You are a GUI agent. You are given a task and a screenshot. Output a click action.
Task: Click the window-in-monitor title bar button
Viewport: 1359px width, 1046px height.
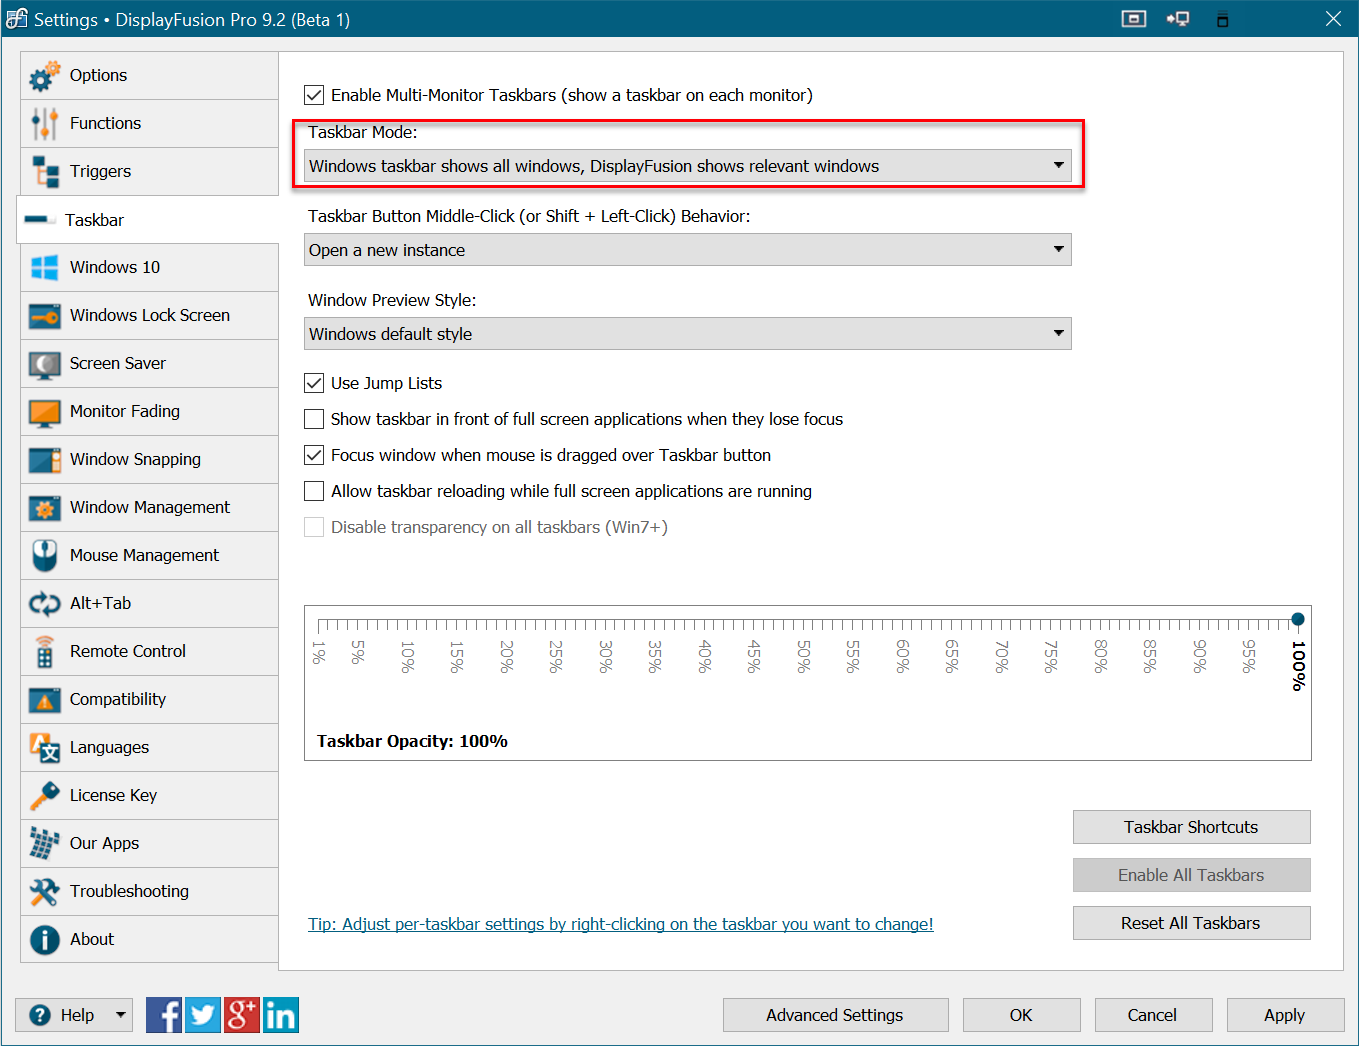point(1134,19)
